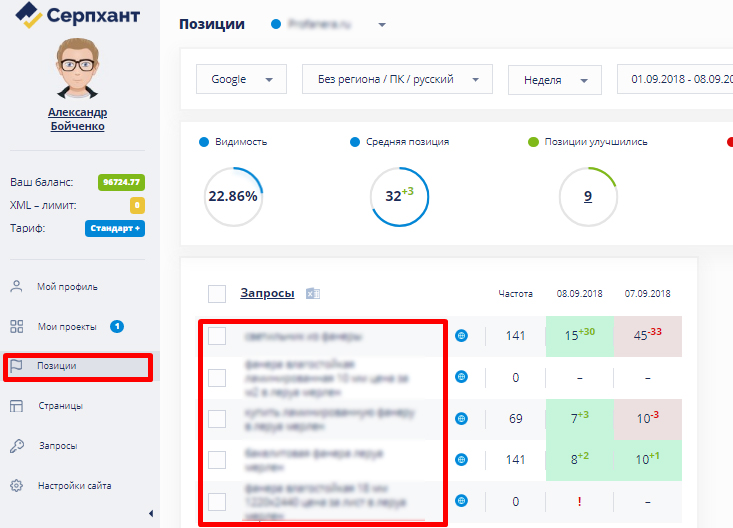Screen dimensions: 733x528
Task: Click the Excel export icon next to Запросы
Action: [x=312, y=294]
